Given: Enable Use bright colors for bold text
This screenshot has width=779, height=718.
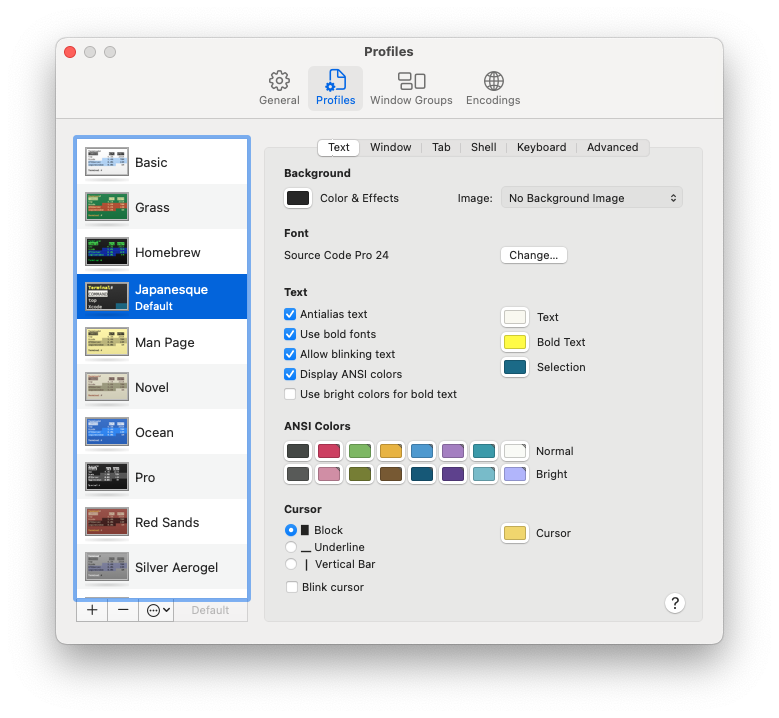Looking at the screenshot, I should [x=290, y=394].
